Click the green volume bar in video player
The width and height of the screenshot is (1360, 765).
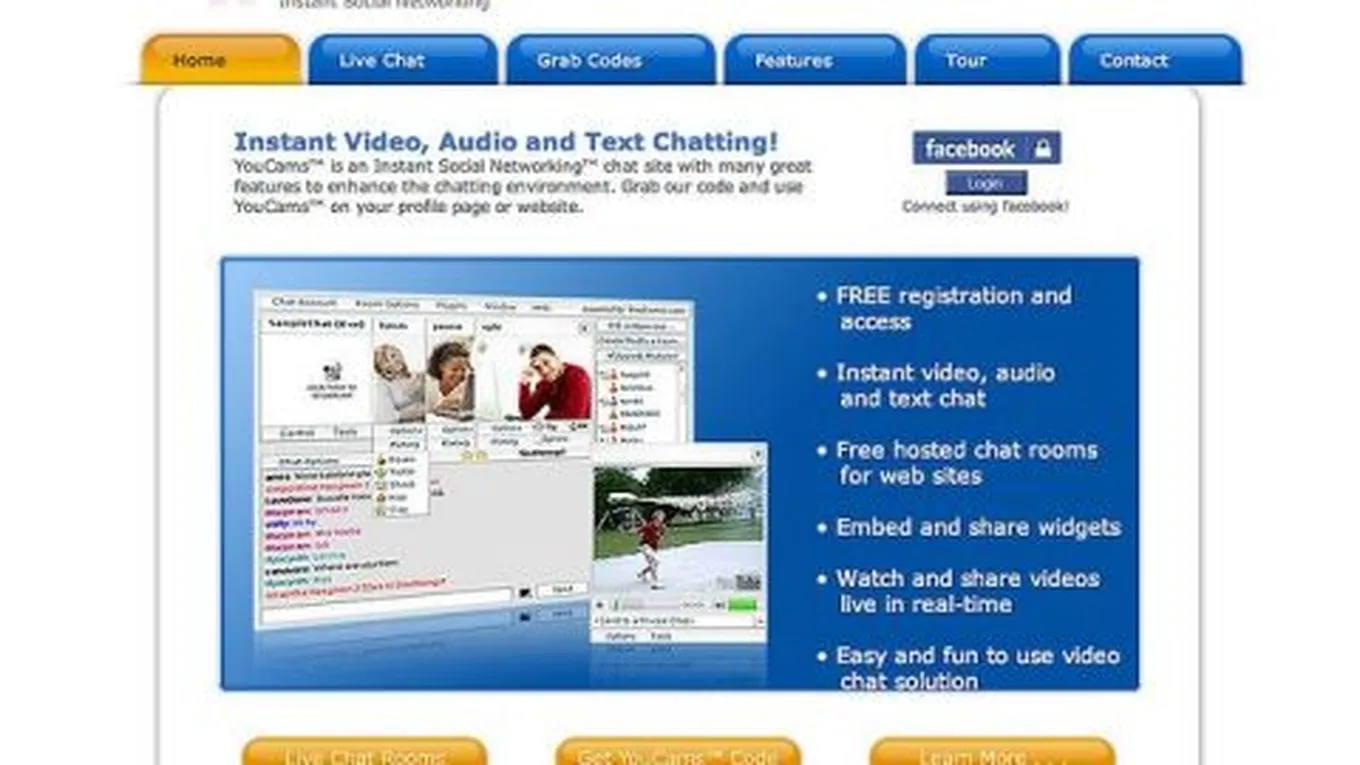pos(742,605)
